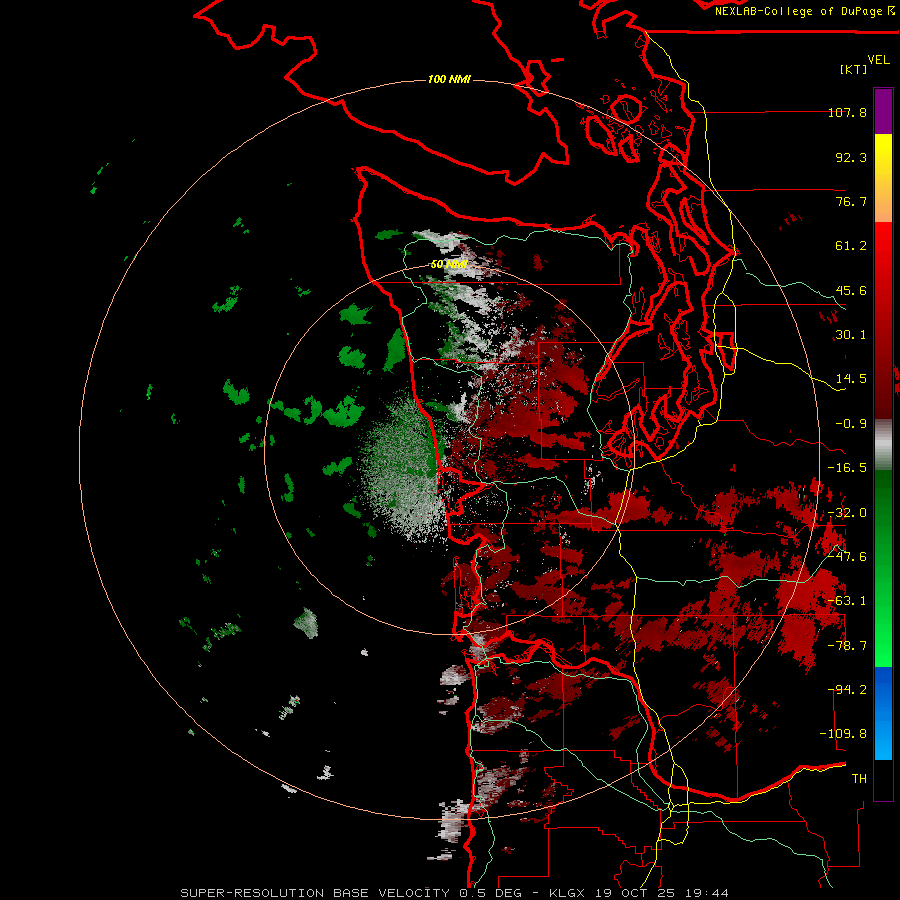Click the 19 OCT 25 19:44 timestamp

point(662,893)
